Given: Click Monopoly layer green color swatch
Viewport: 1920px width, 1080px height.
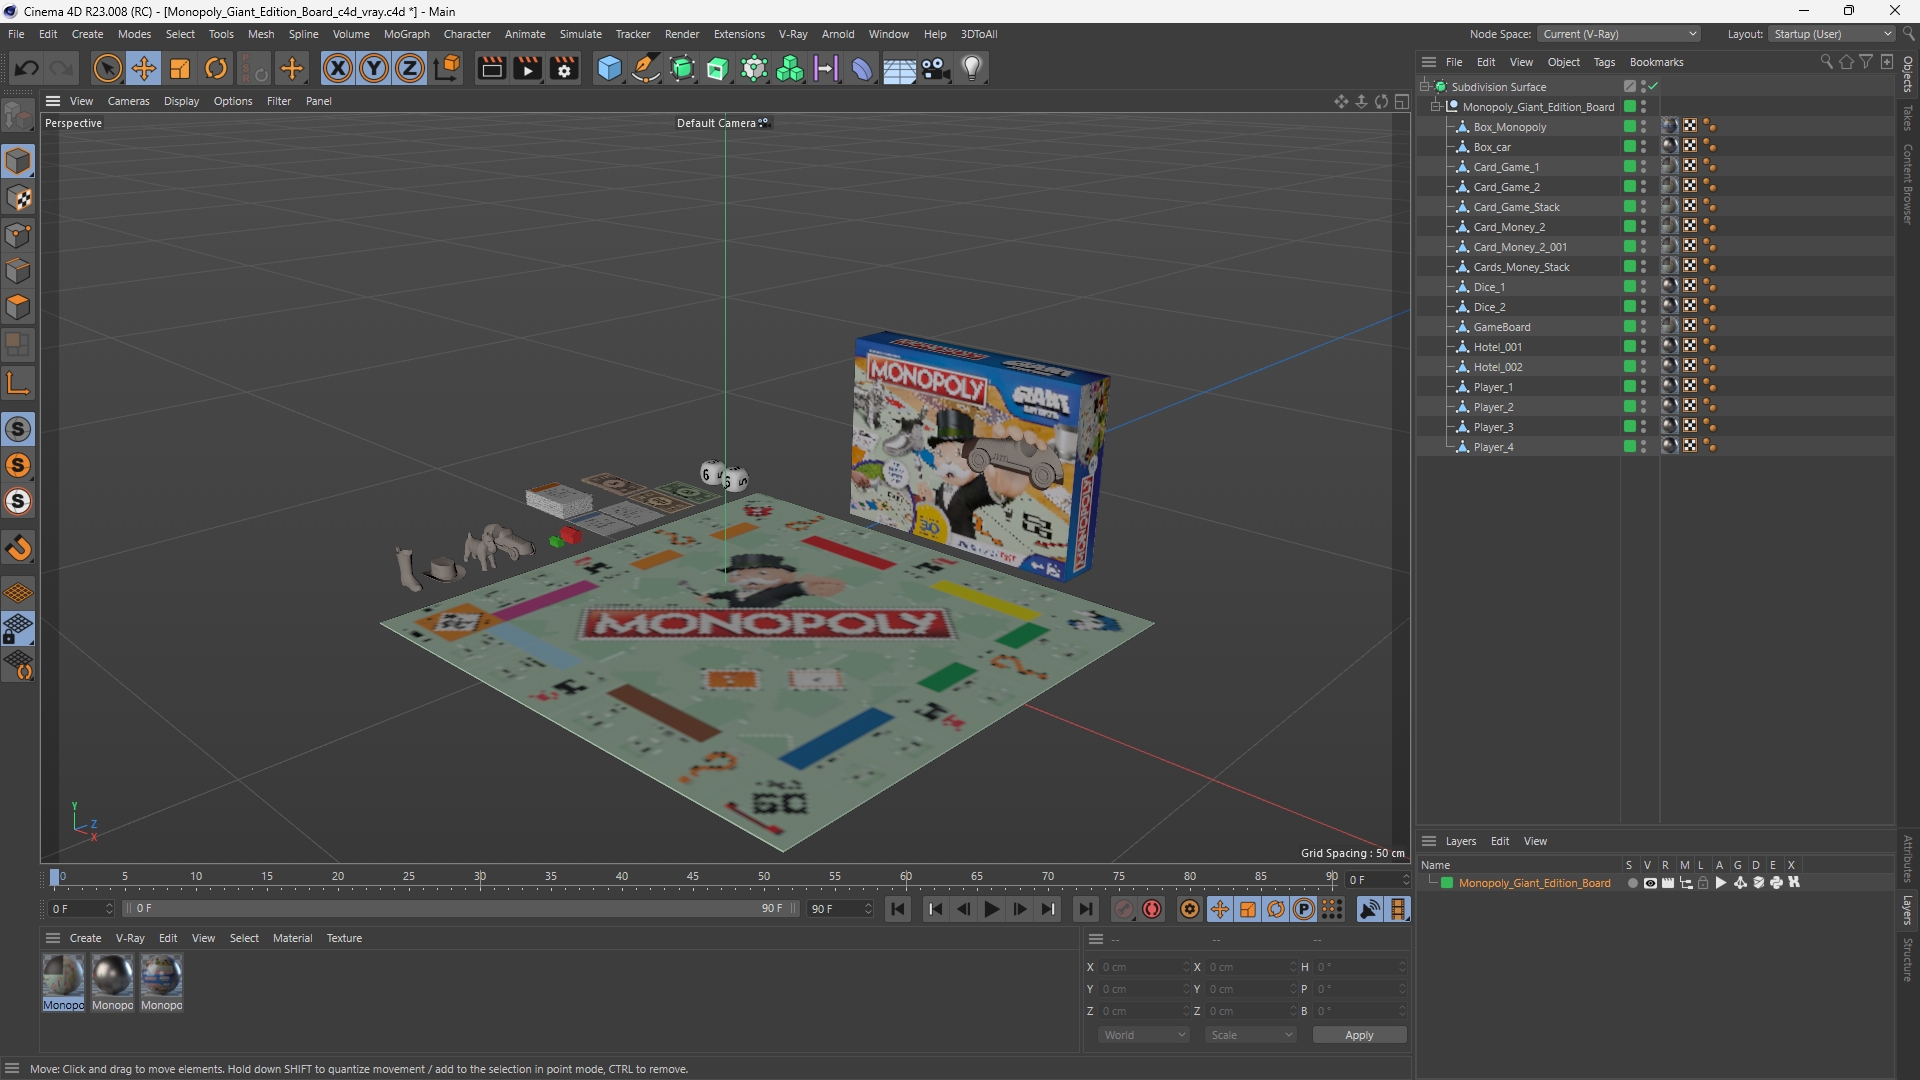Looking at the screenshot, I should coord(1446,883).
